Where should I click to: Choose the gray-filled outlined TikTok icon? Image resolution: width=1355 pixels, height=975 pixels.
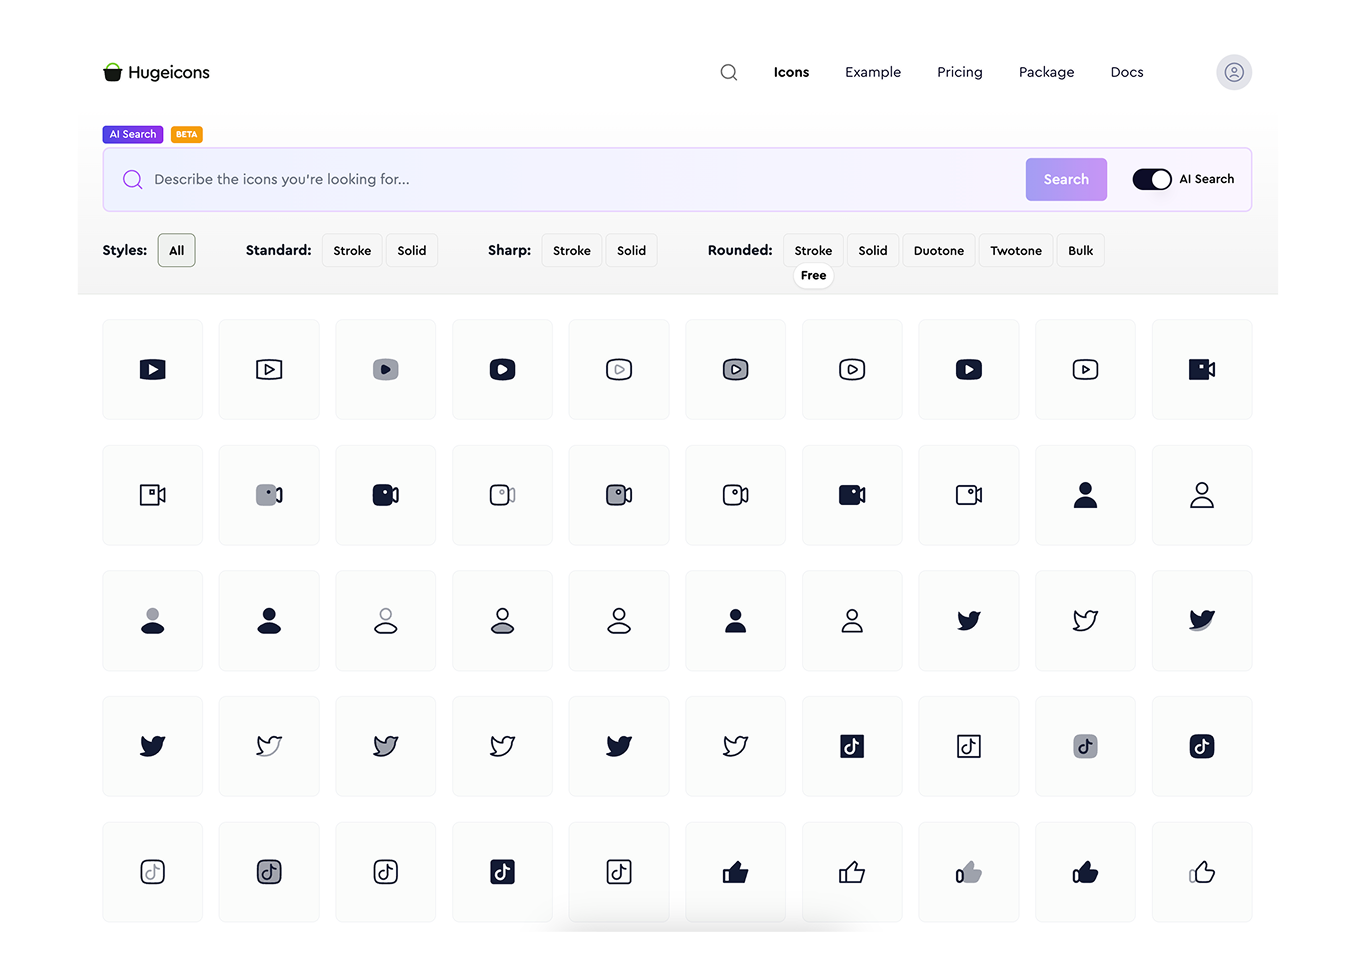[x=269, y=872]
